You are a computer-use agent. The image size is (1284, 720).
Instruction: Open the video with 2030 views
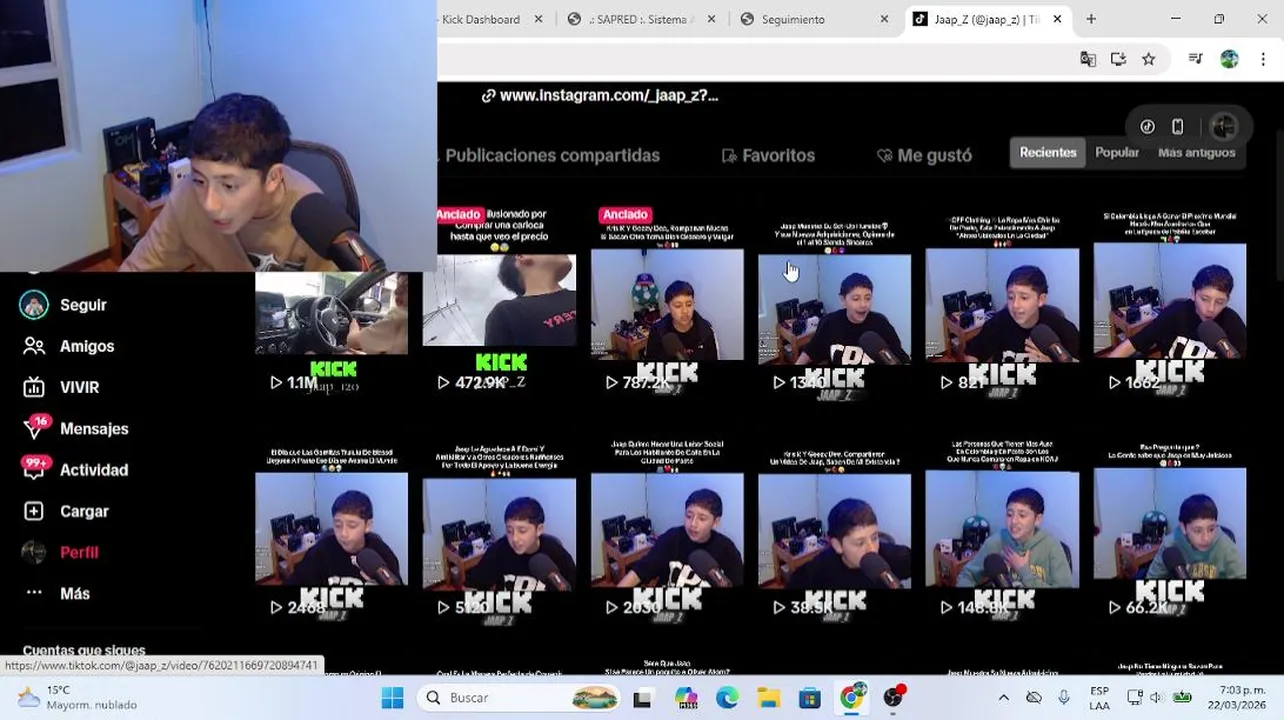point(667,530)
